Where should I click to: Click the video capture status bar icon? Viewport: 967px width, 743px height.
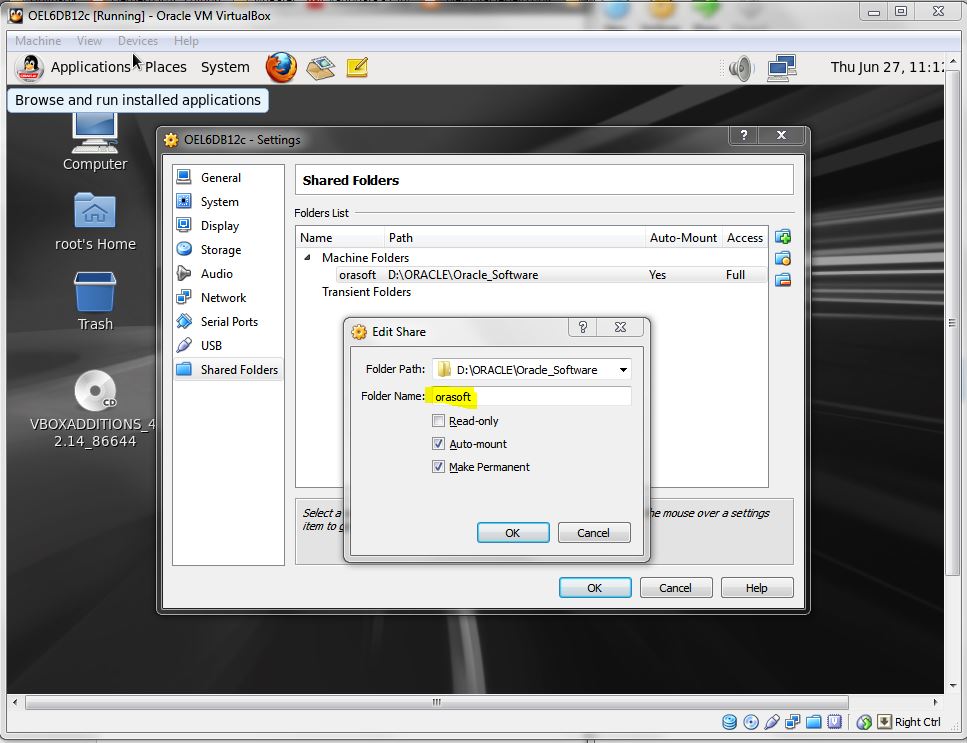pos(834,722)
